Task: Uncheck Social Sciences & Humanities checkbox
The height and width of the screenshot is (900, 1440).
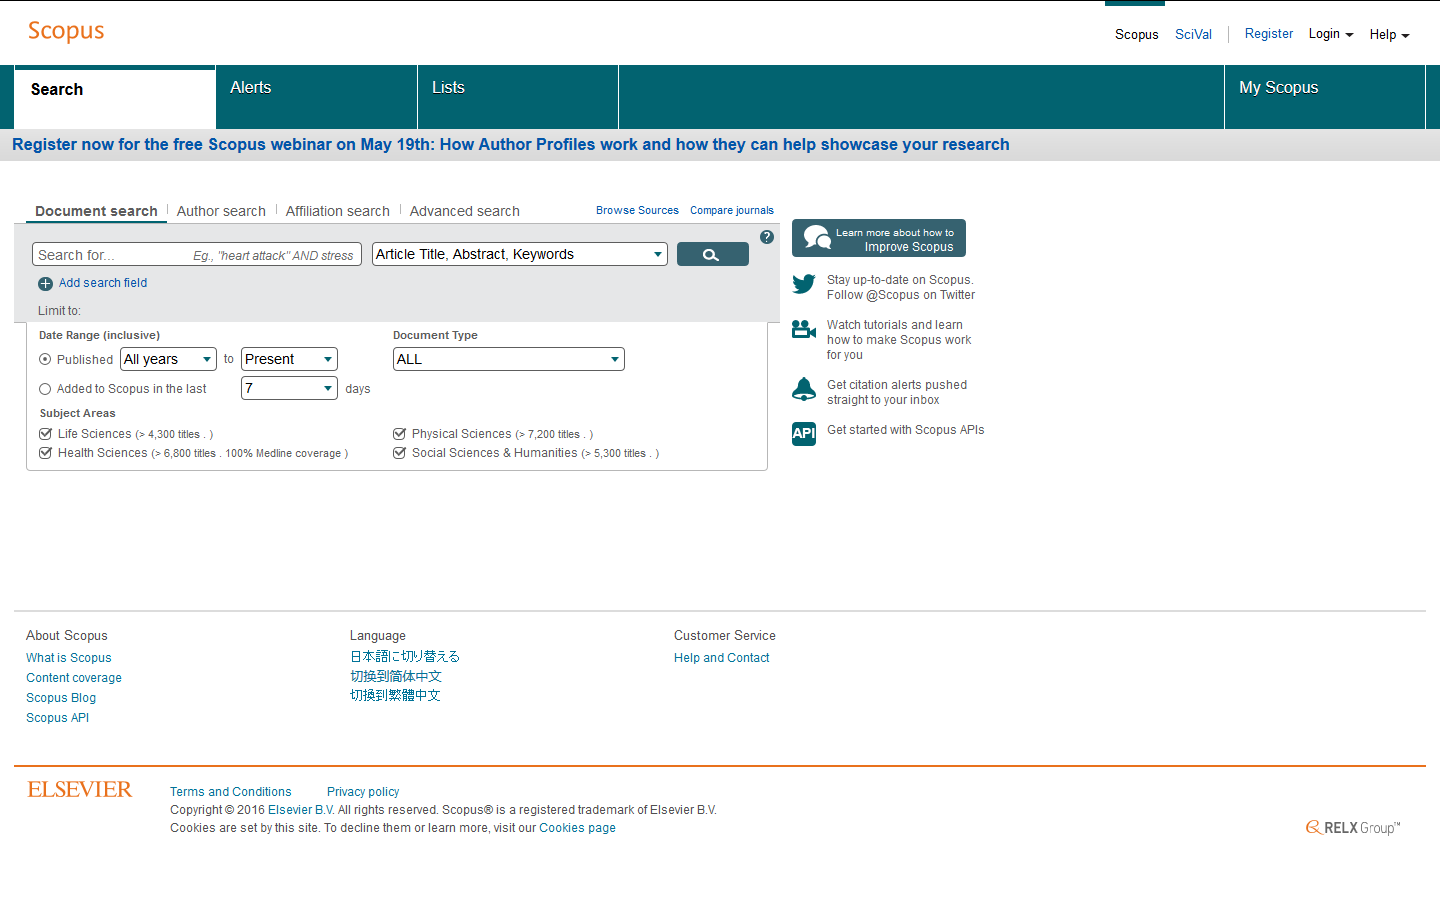Action: (x=399, y=453)
